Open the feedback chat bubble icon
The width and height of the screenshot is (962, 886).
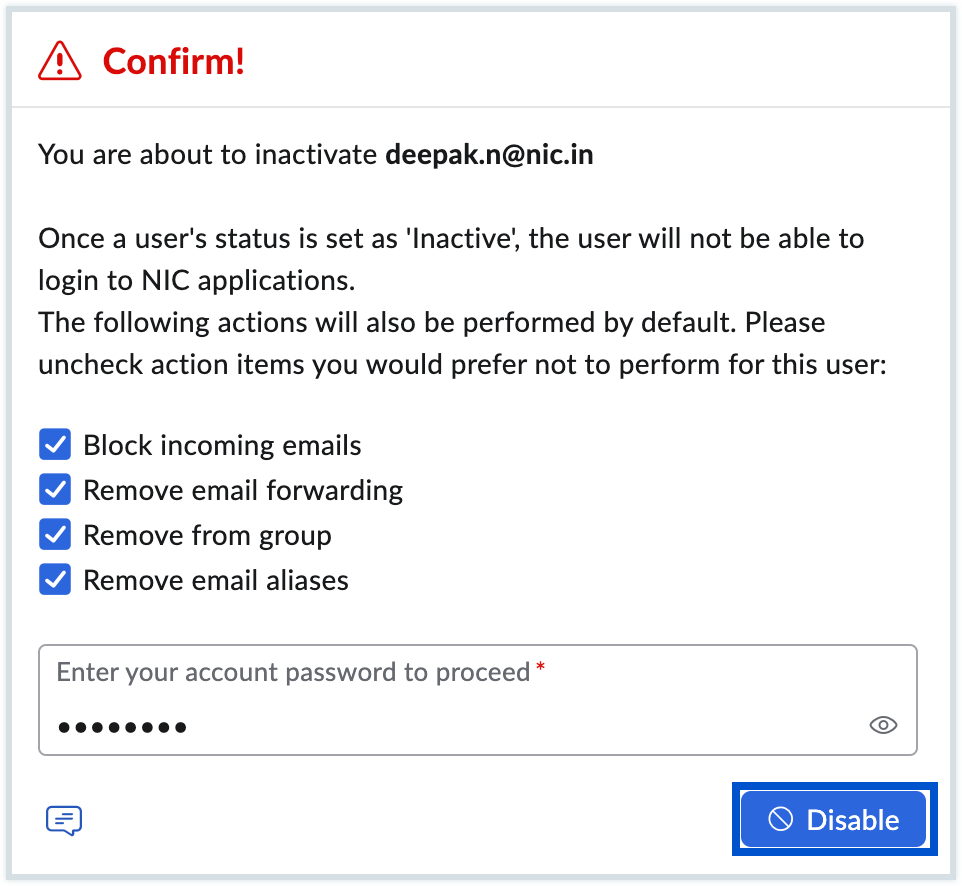point(64,821)
